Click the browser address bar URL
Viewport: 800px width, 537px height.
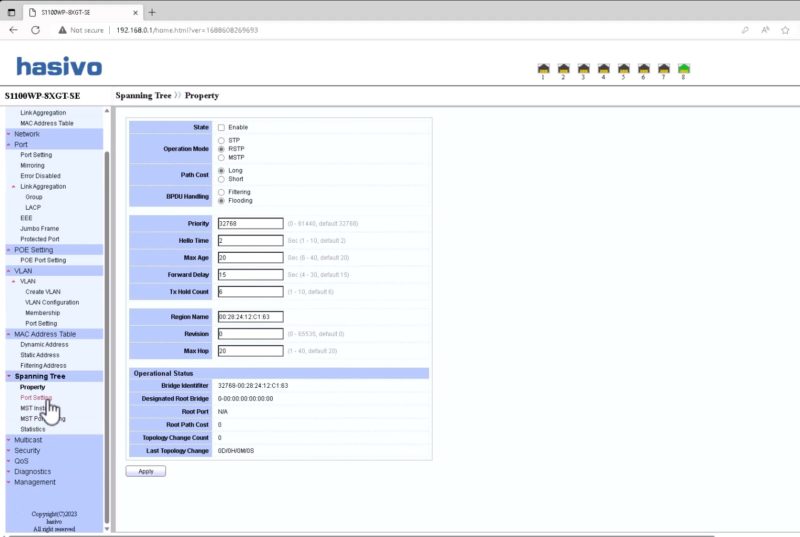click(x=187, y=30)
